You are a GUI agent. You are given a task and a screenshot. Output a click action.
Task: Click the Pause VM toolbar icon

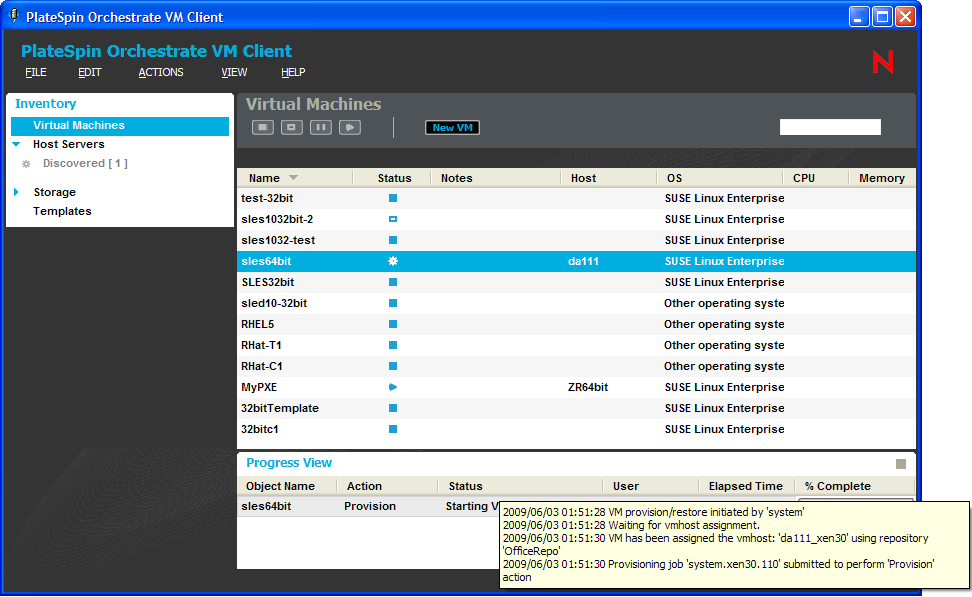(x=320, y=128)
